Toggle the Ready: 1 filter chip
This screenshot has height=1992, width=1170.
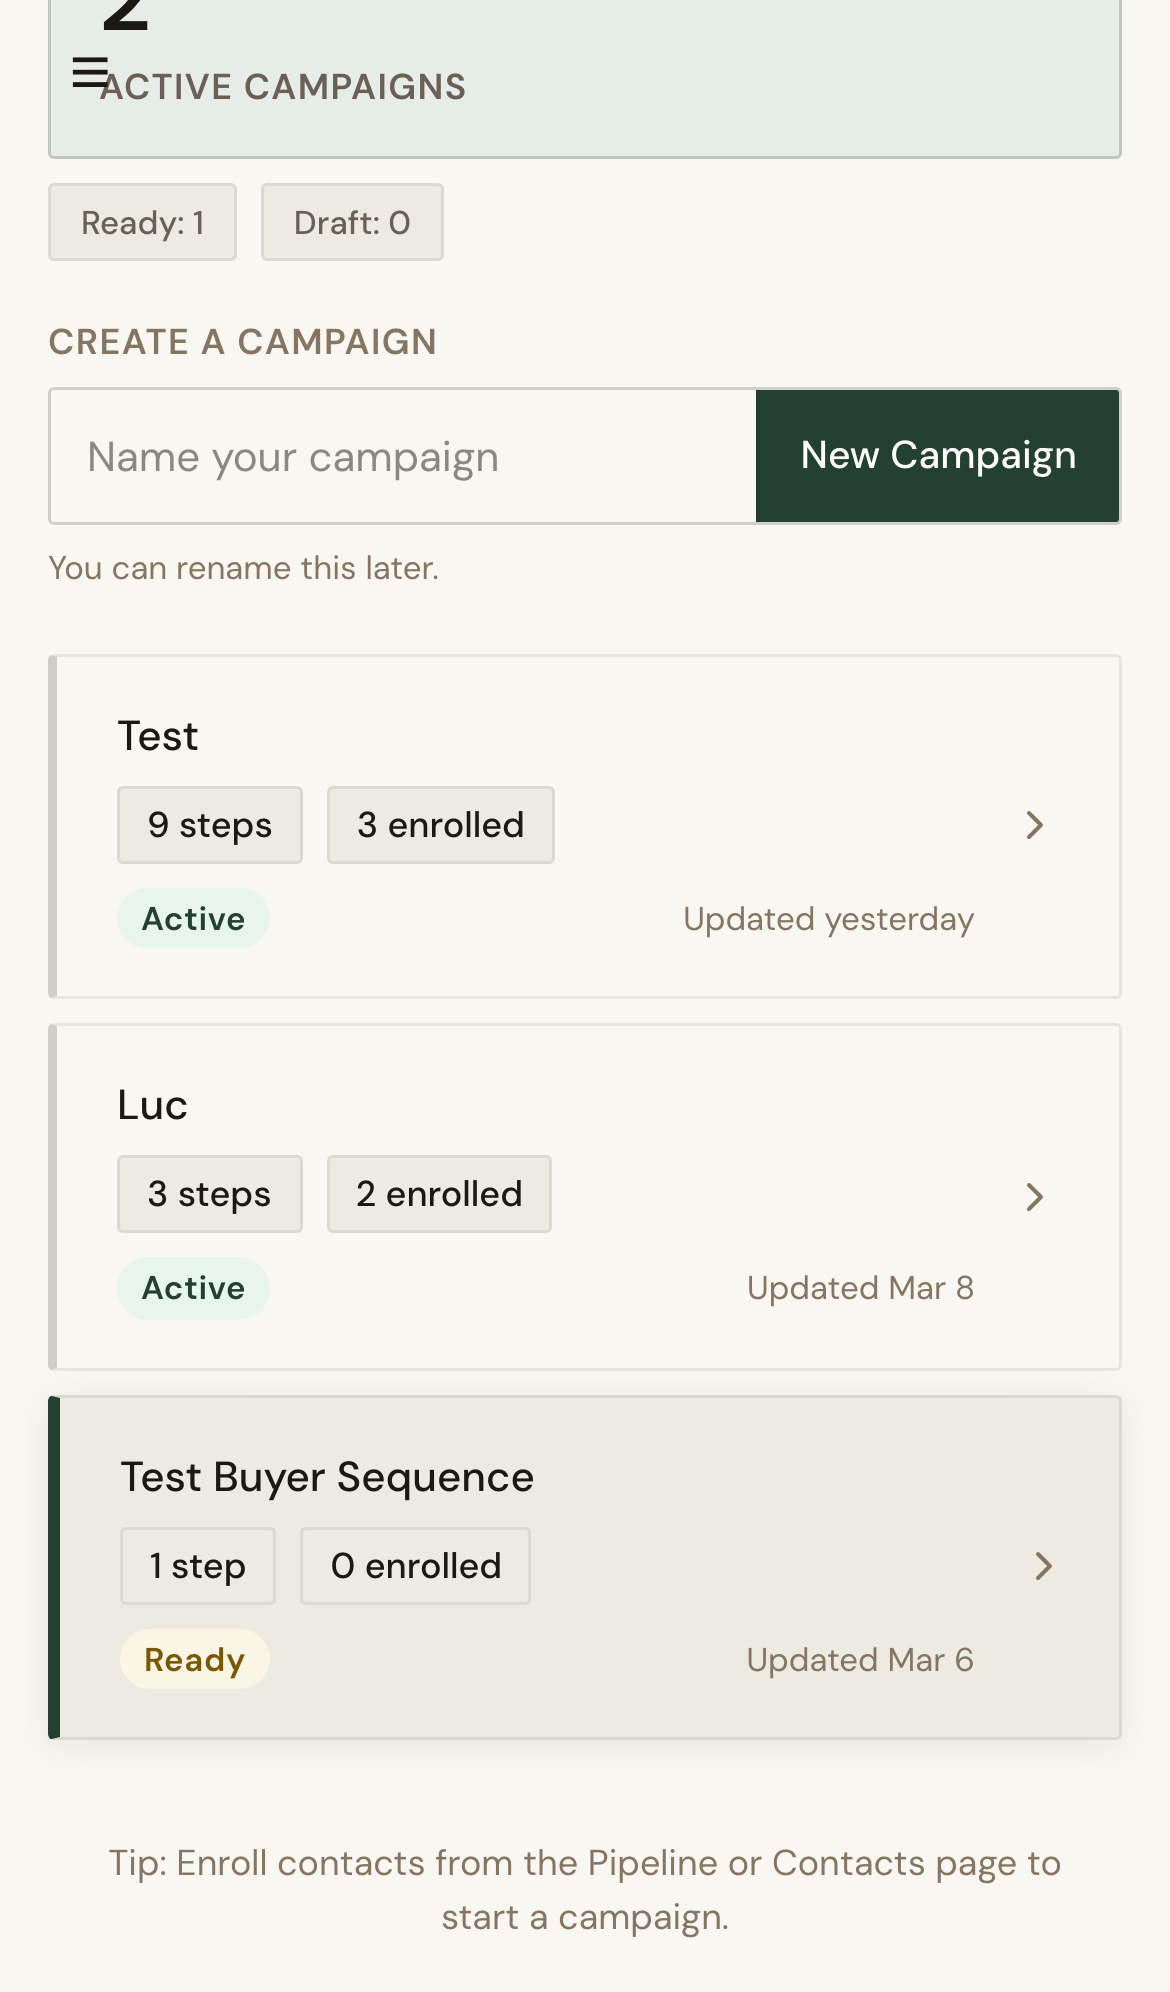tap(142, 221)
